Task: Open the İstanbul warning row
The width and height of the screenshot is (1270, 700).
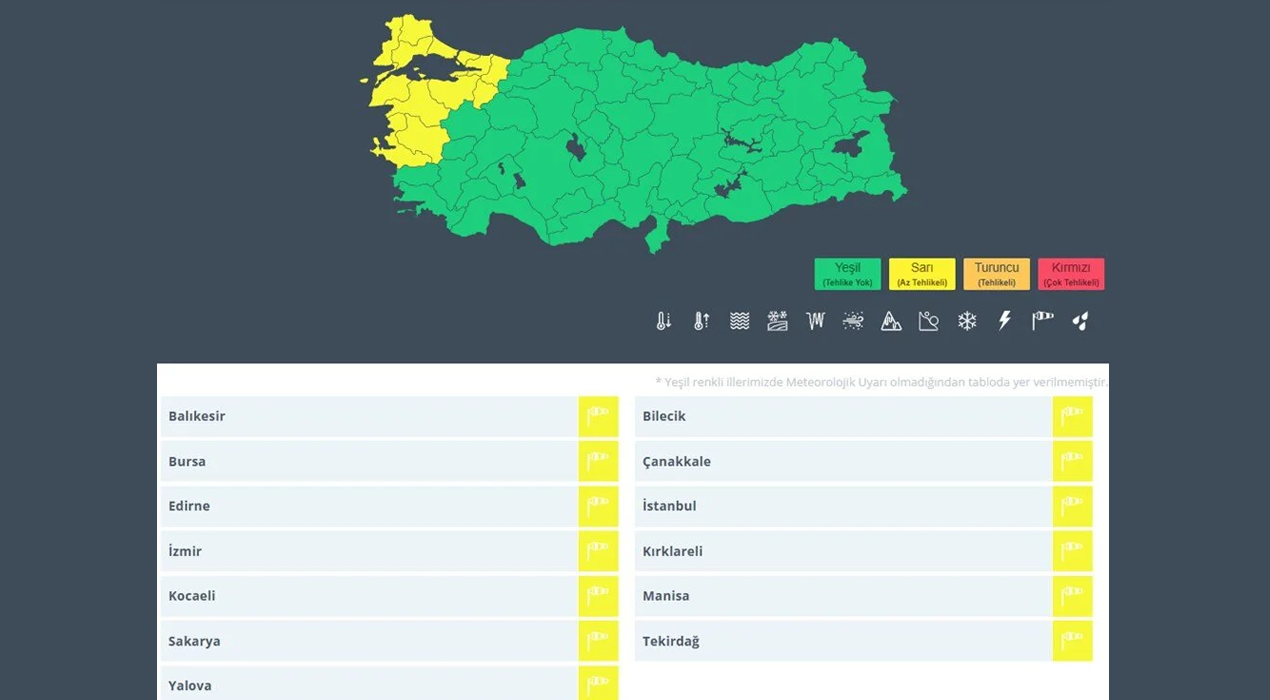Action: pos(843,506)
